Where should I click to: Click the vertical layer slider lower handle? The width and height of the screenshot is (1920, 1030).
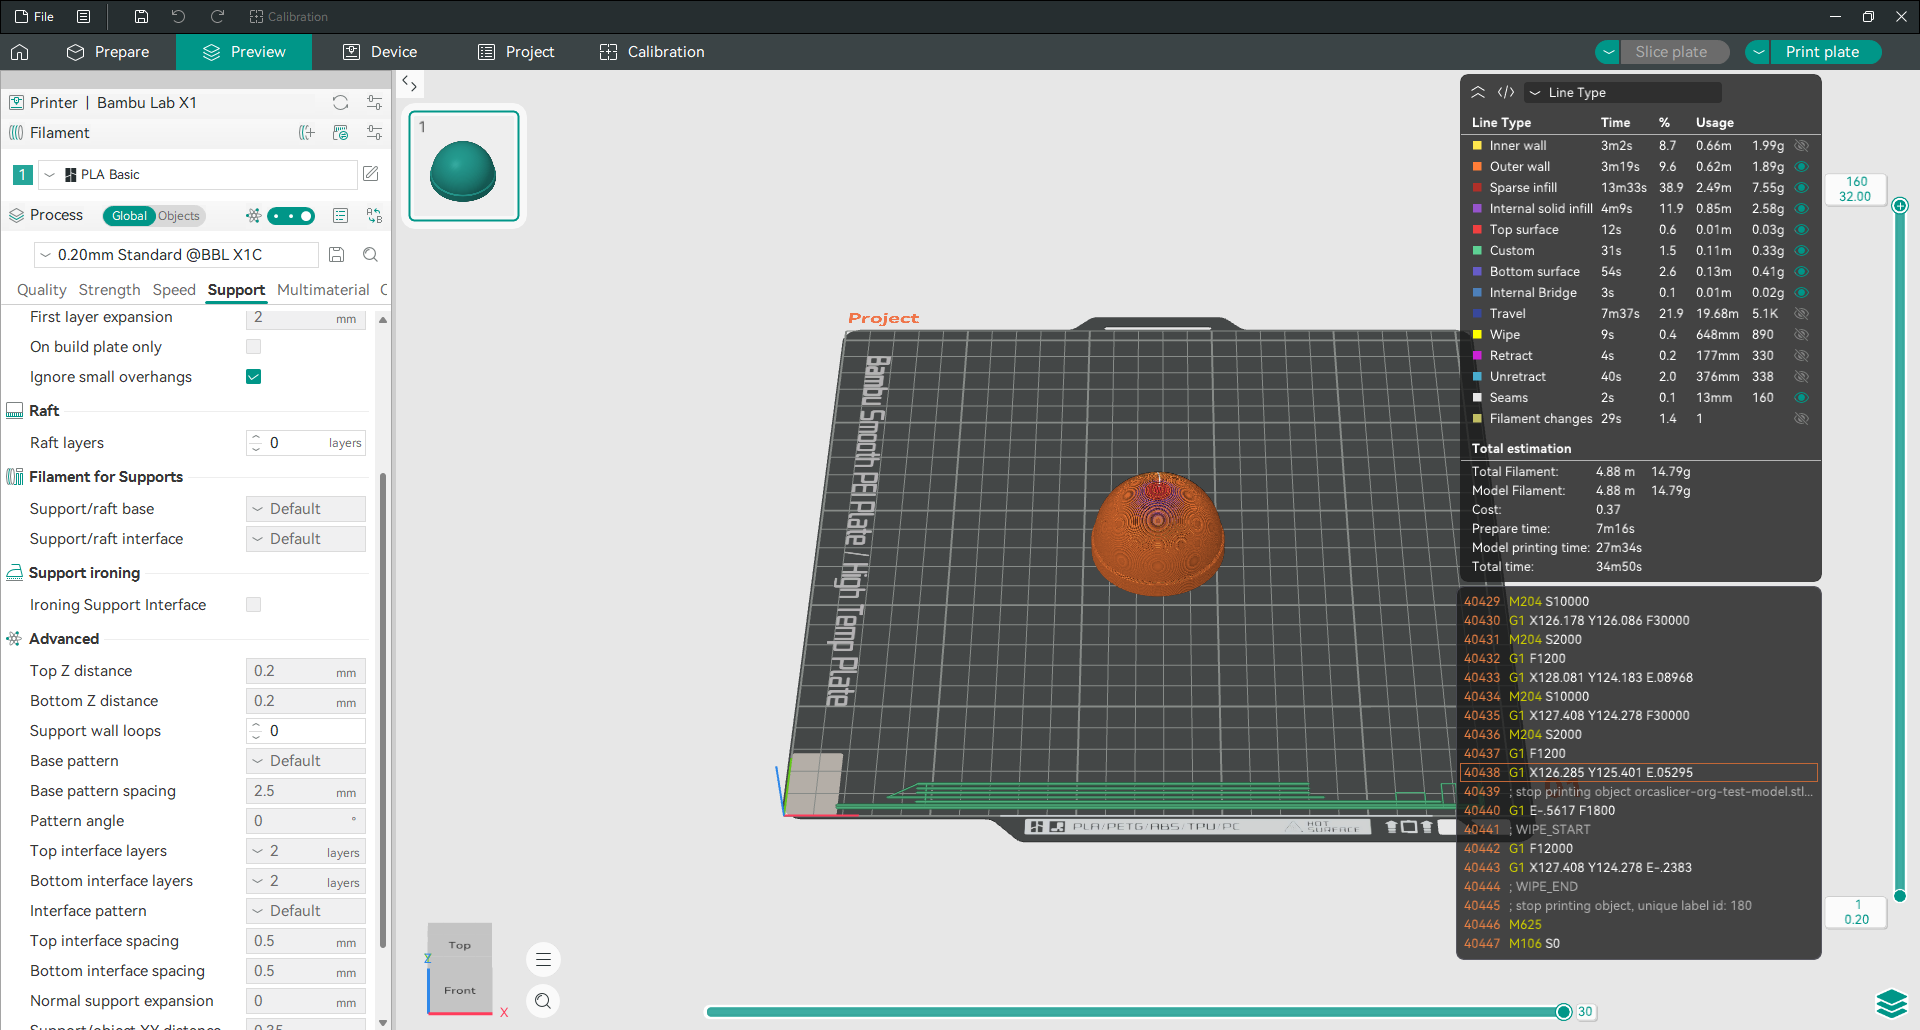pyautogui.click(x=1900, y=896)
